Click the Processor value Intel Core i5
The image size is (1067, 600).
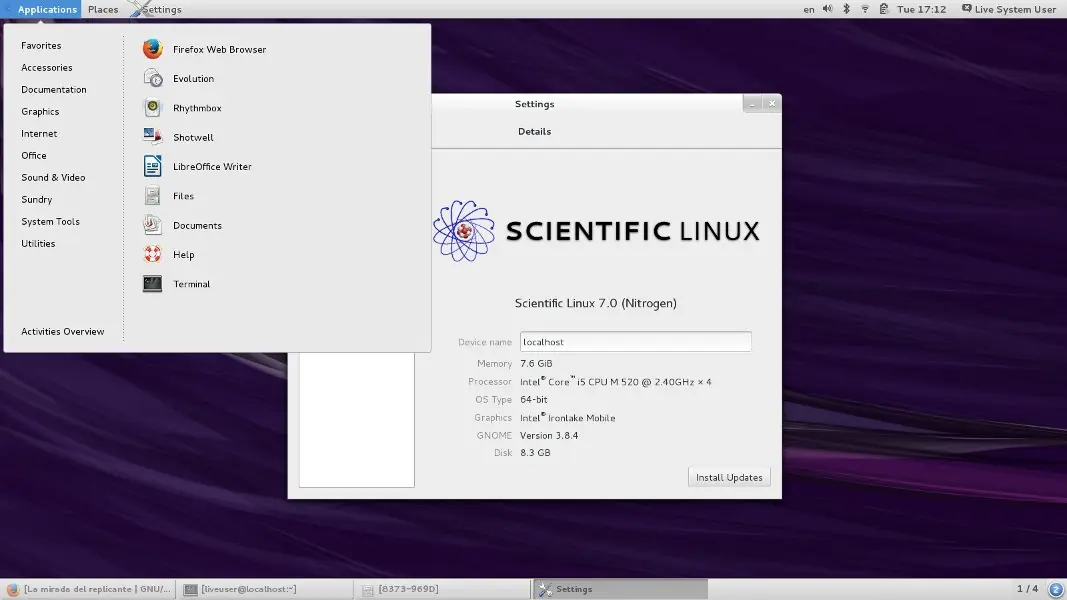click(616, 382)
